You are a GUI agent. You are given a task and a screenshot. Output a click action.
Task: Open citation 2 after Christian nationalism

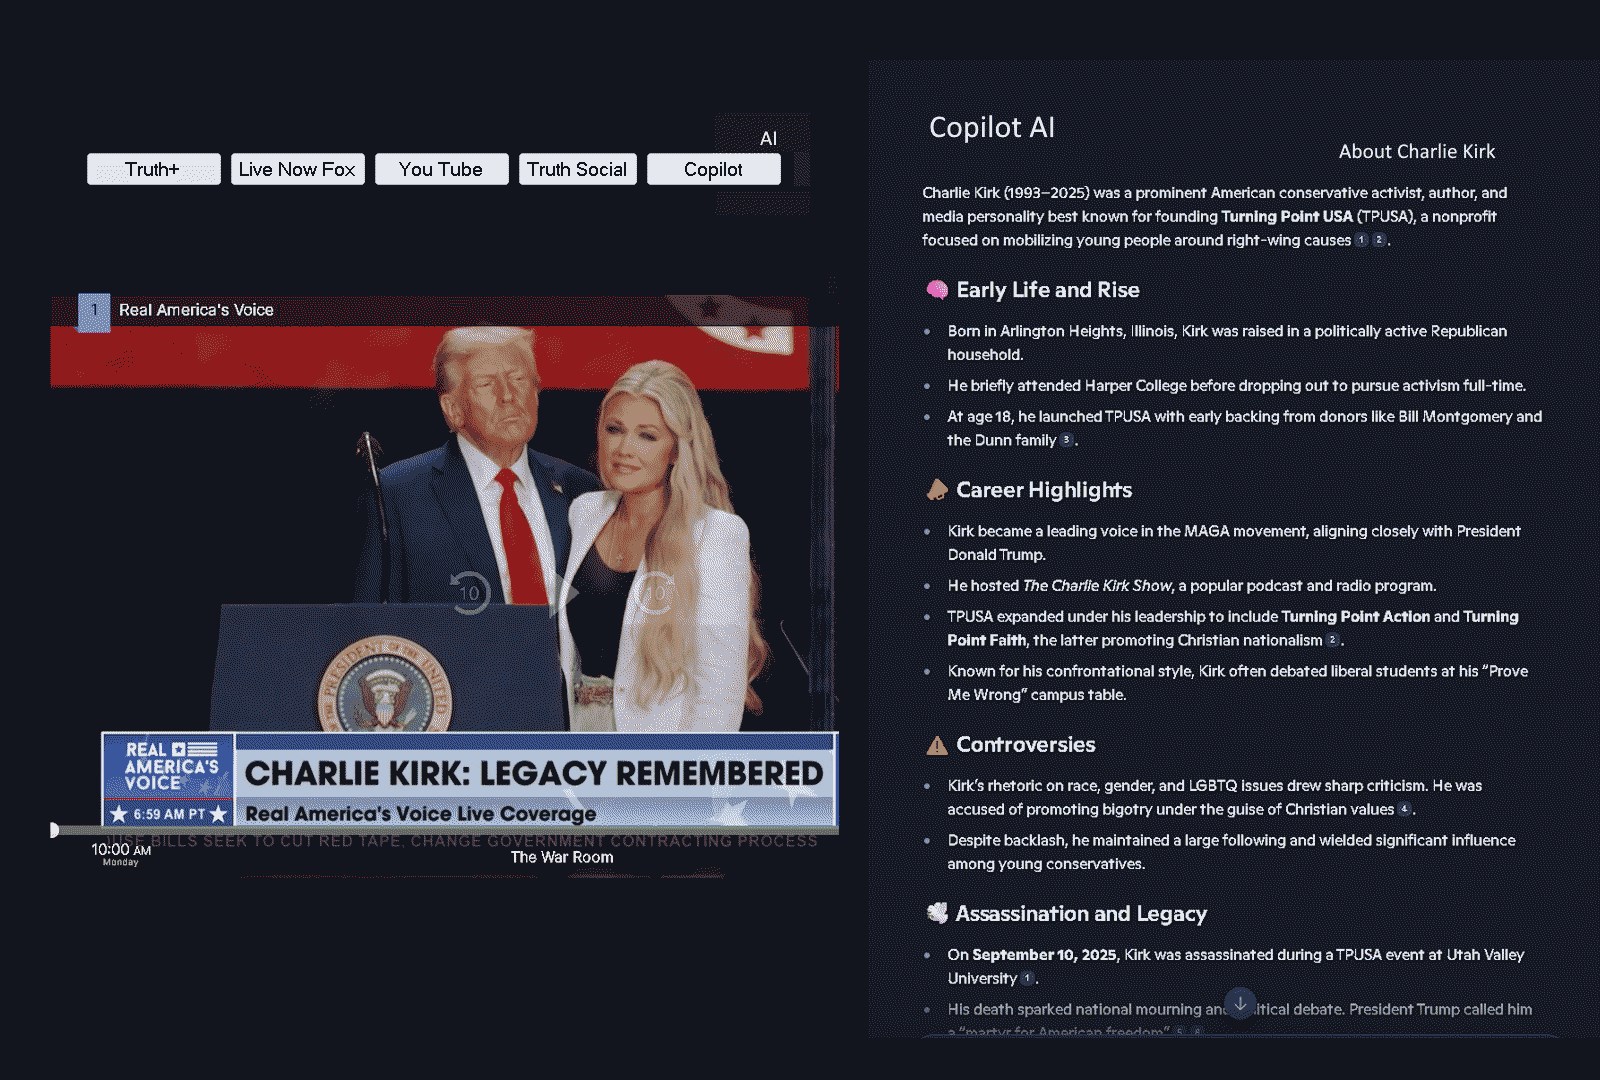pos(1333,640)
